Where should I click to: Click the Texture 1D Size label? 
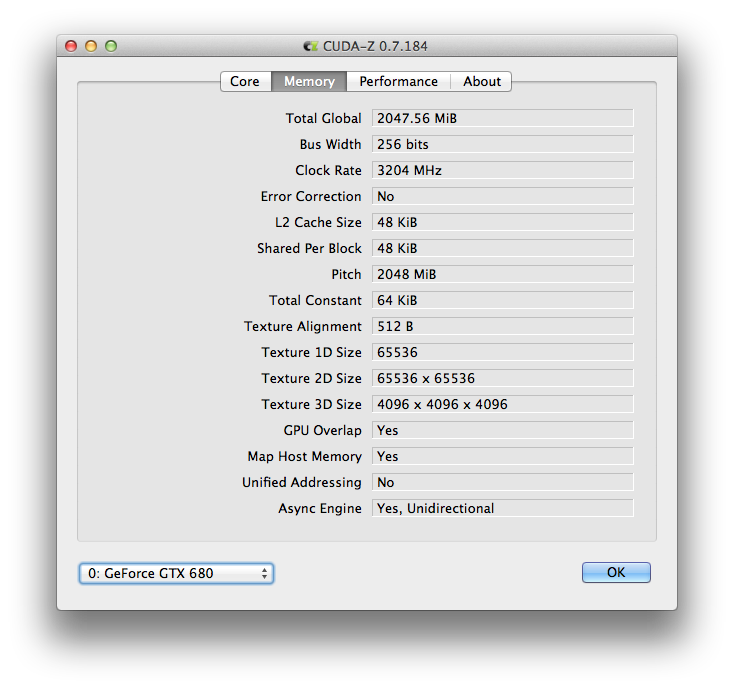pyautogui.click(x=311, y=352)
